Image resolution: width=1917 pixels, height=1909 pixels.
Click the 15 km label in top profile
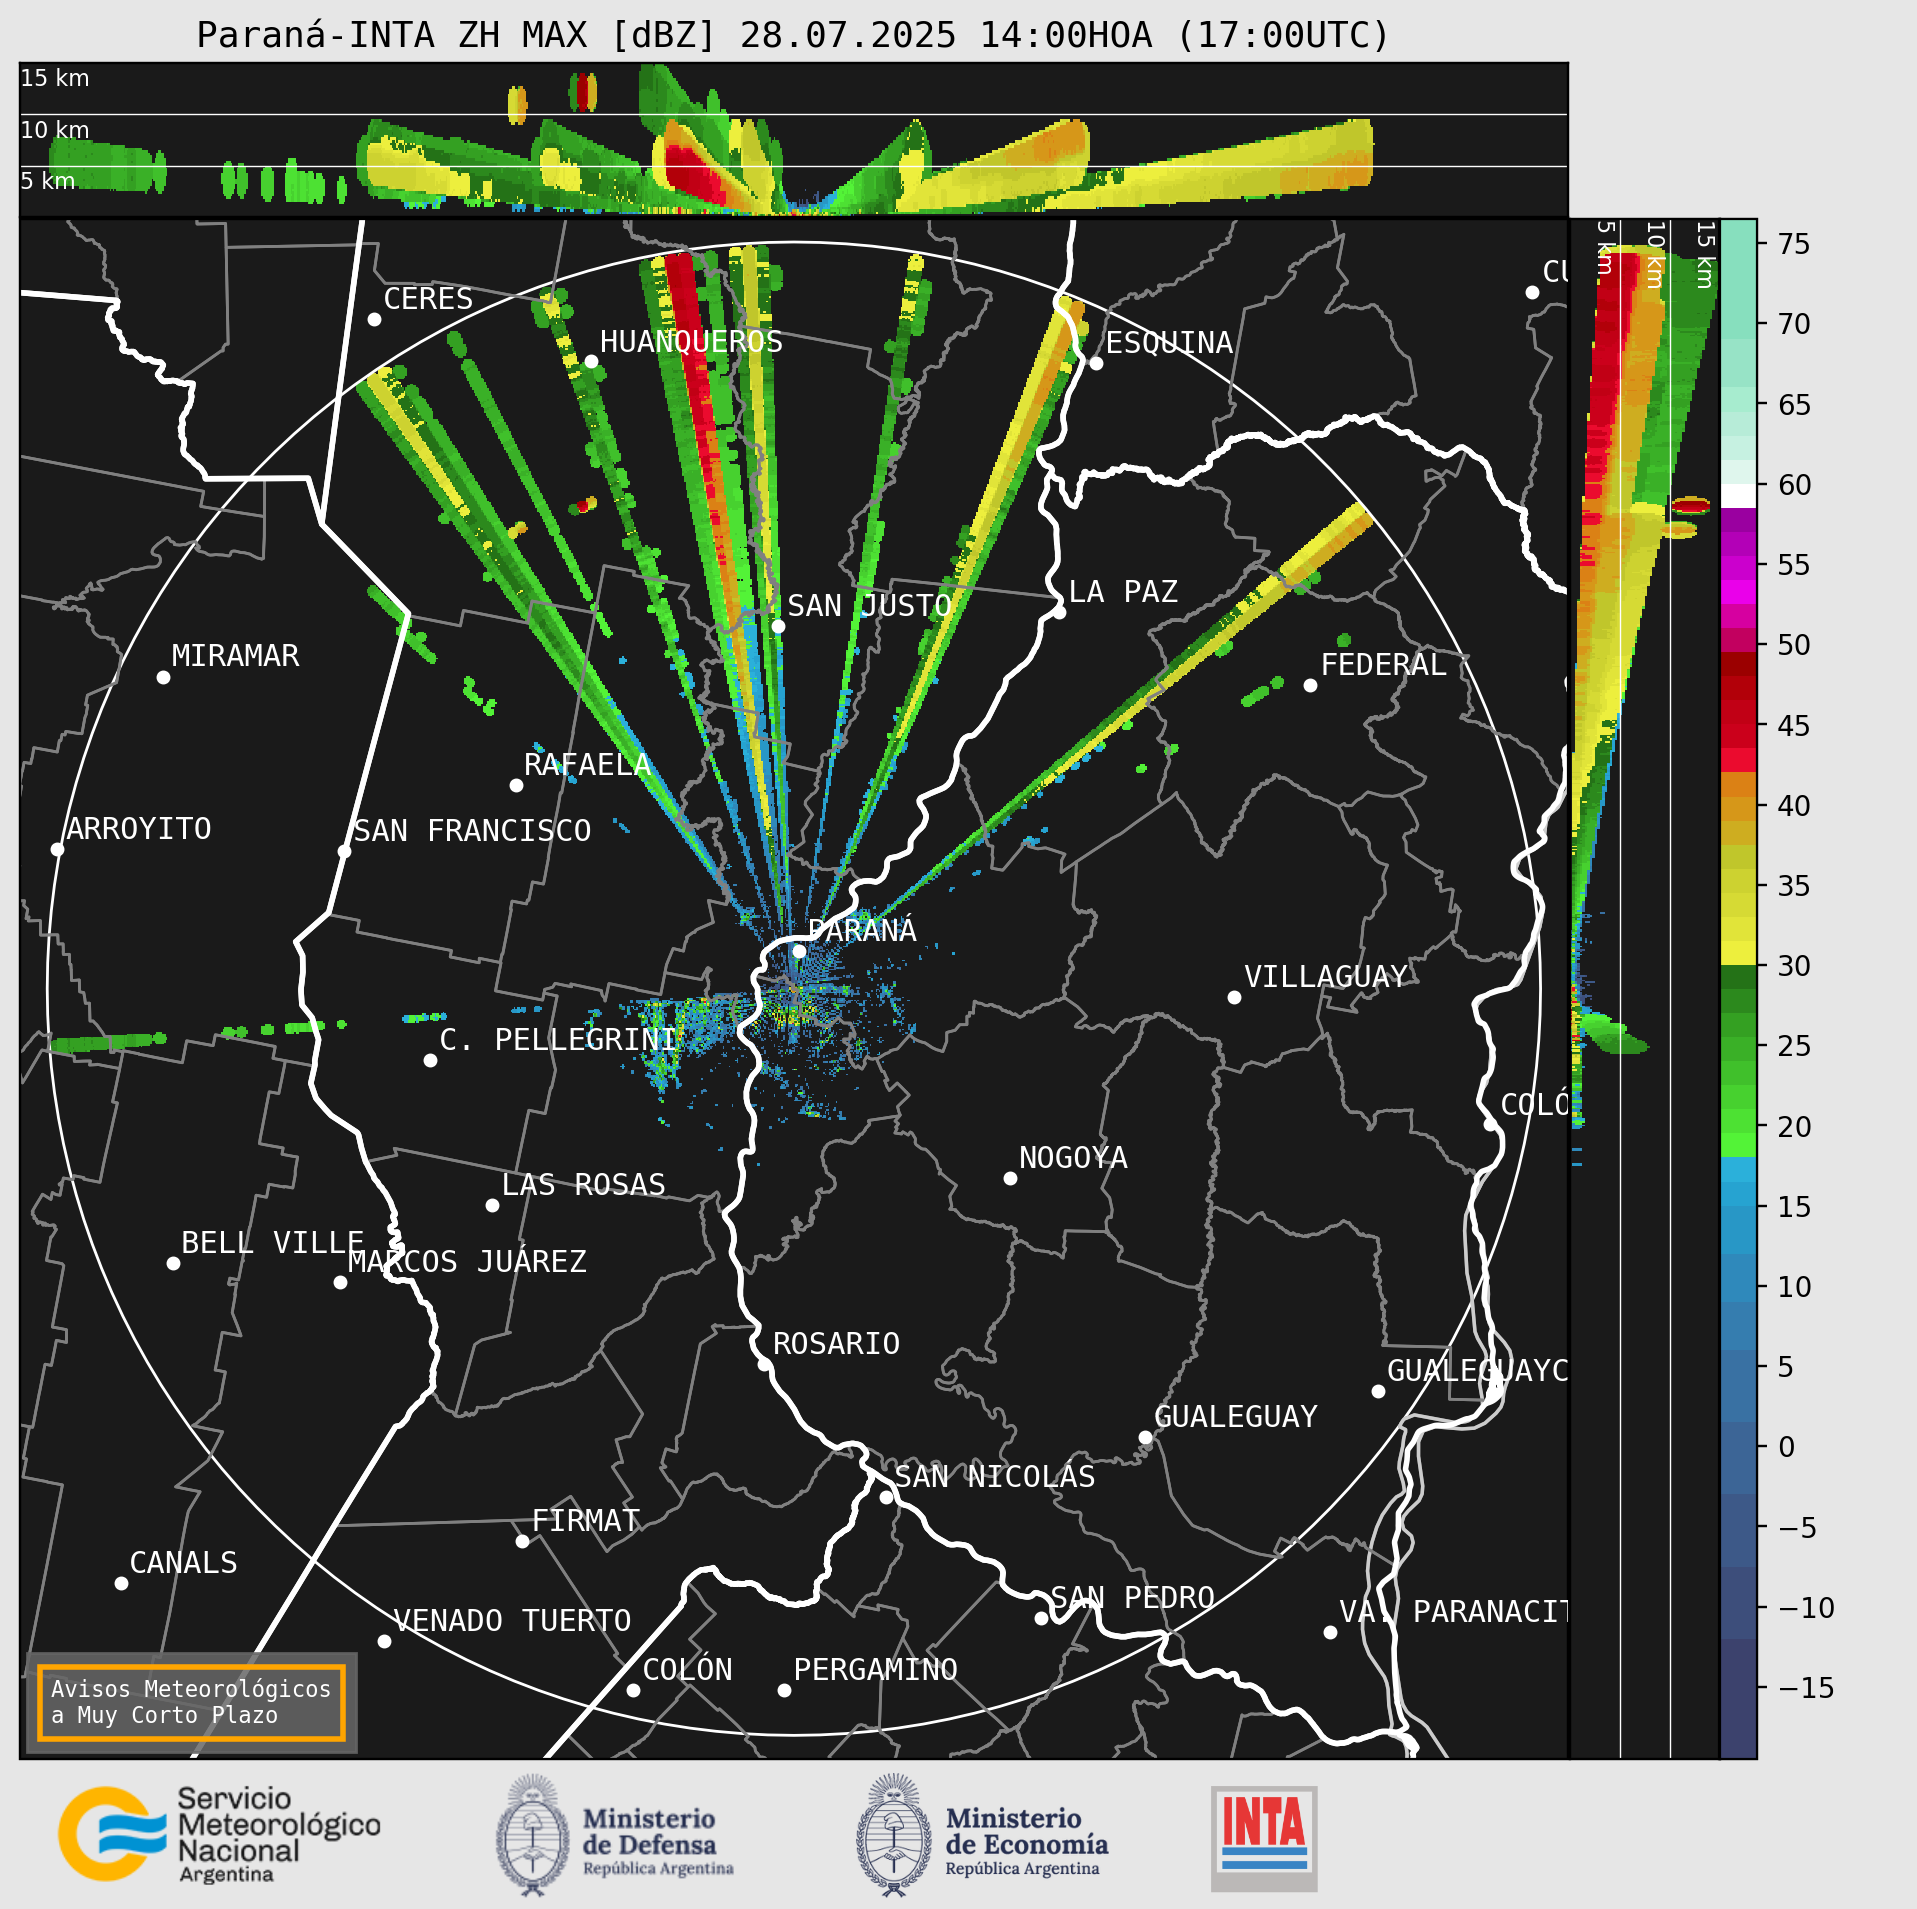tap(55, 78)
